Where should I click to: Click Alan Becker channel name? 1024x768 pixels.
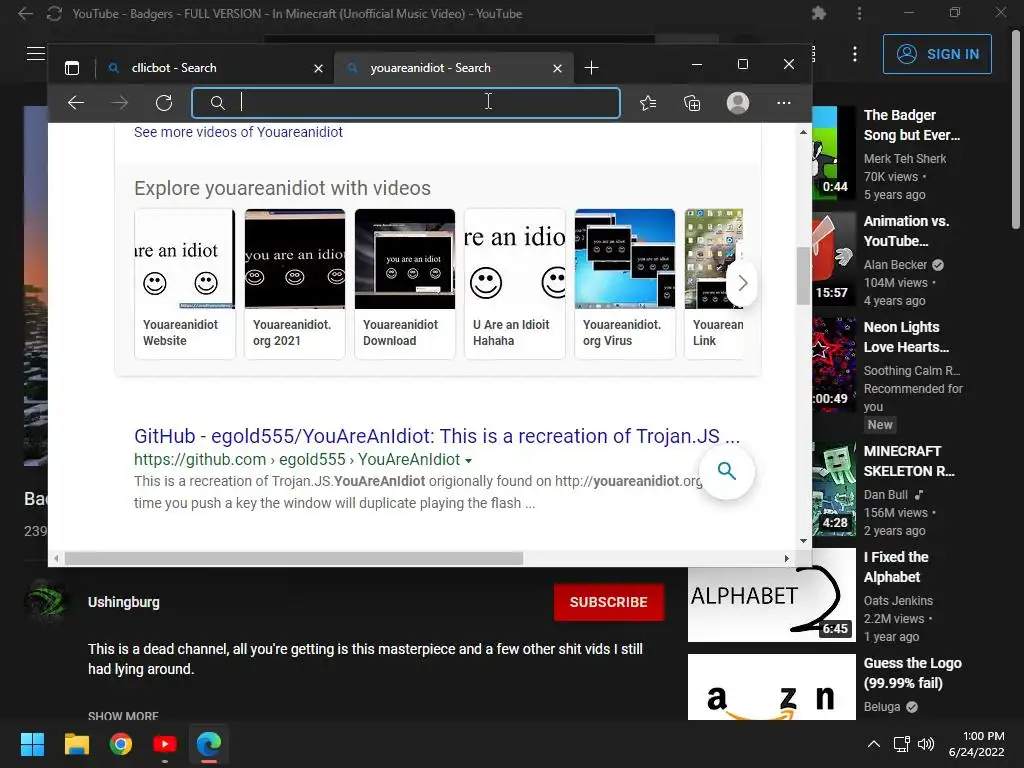click(x=895, y=264)
